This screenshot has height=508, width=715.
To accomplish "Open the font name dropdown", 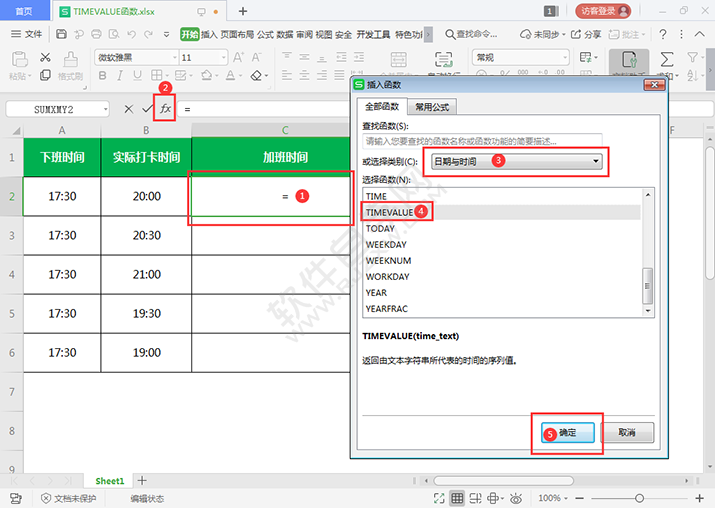I will coord(174,57).
